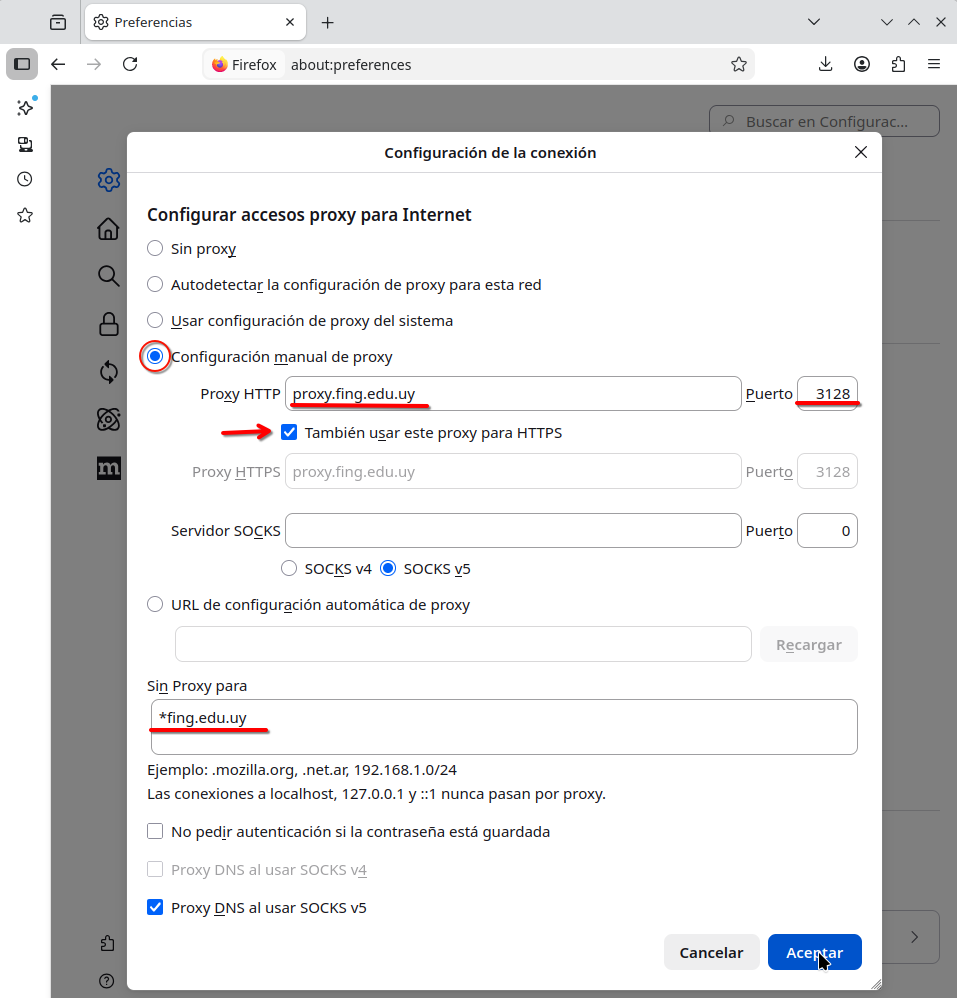Click the Cancelar button

711,952
